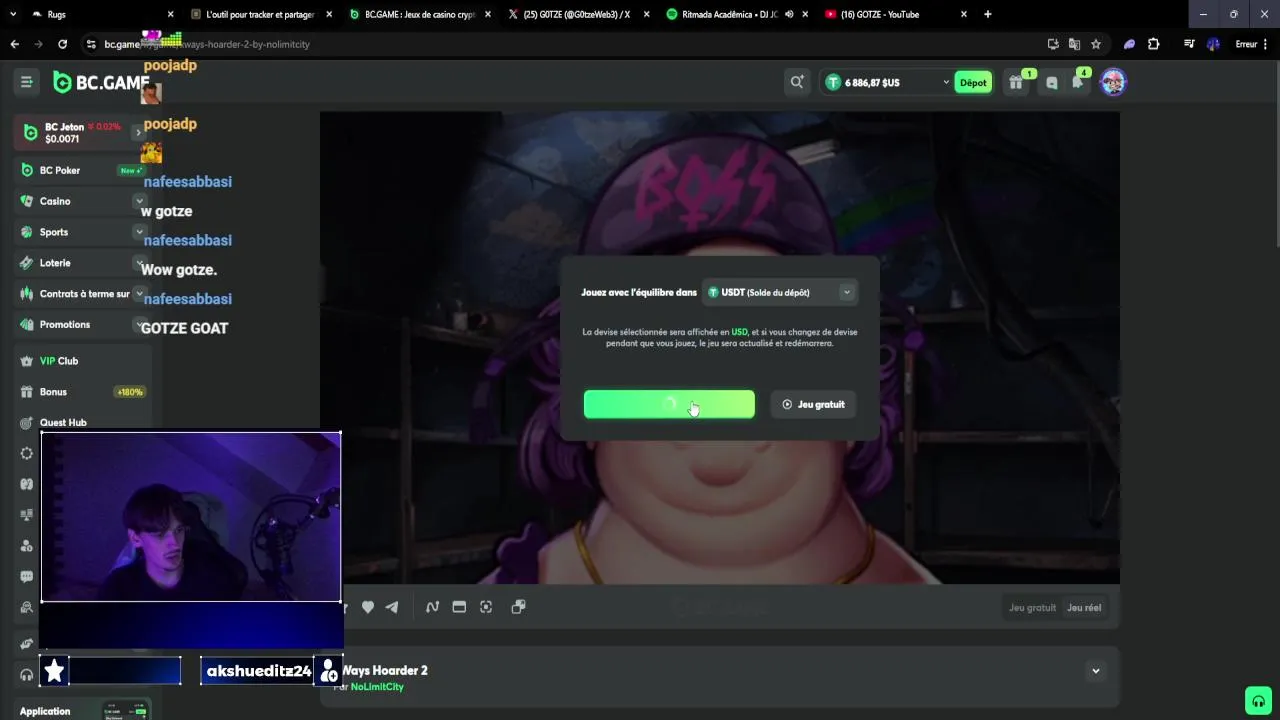Open BC Poker in the sidebar
Screen dimensions: 1280x720
82,170
